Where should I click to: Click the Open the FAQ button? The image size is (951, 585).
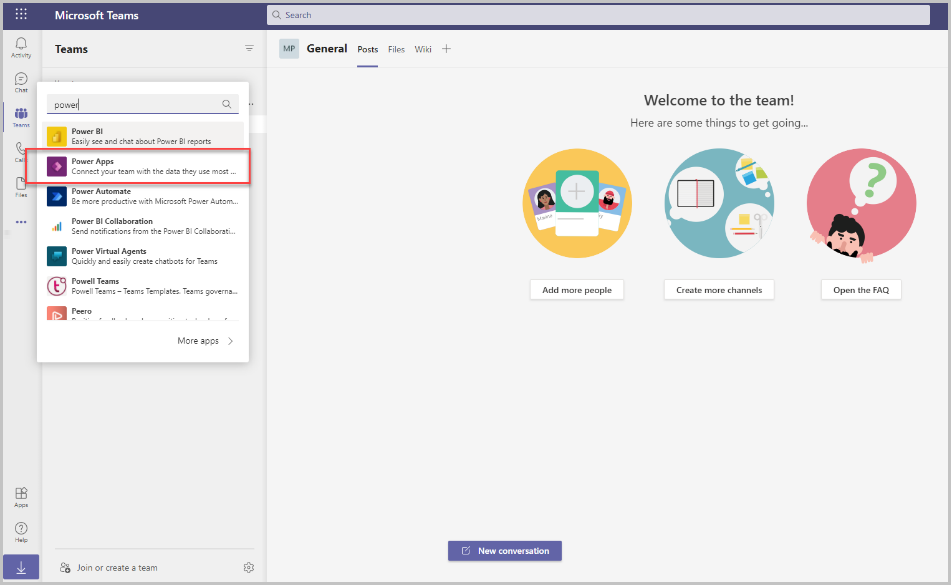coord(860,289)
